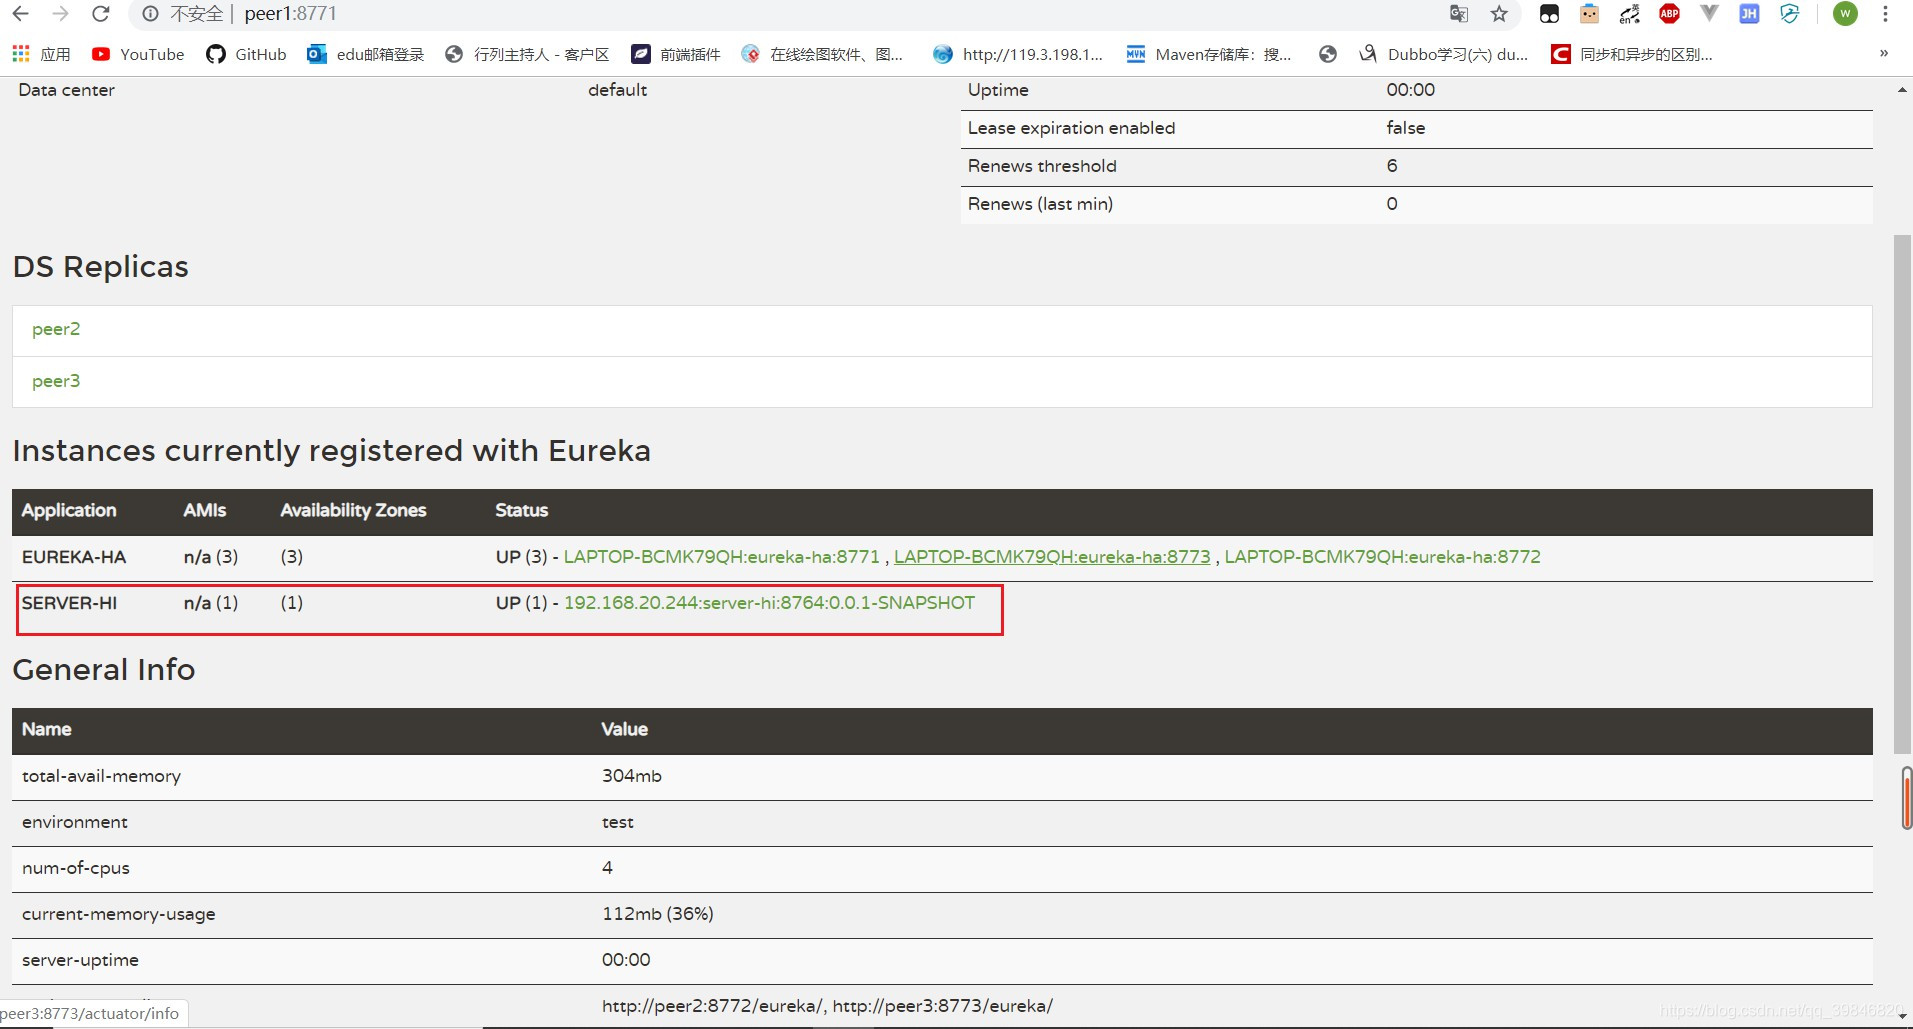Open the shield security extension icon
The height and width of the screenshot is (1029, 1913).
point(1789,14)
